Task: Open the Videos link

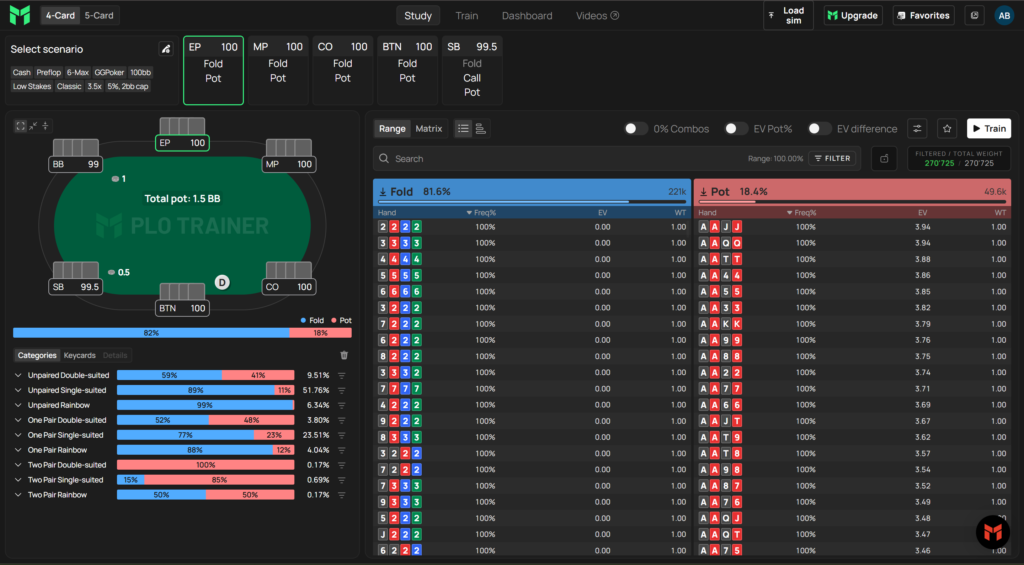Action: coord(597,16)
